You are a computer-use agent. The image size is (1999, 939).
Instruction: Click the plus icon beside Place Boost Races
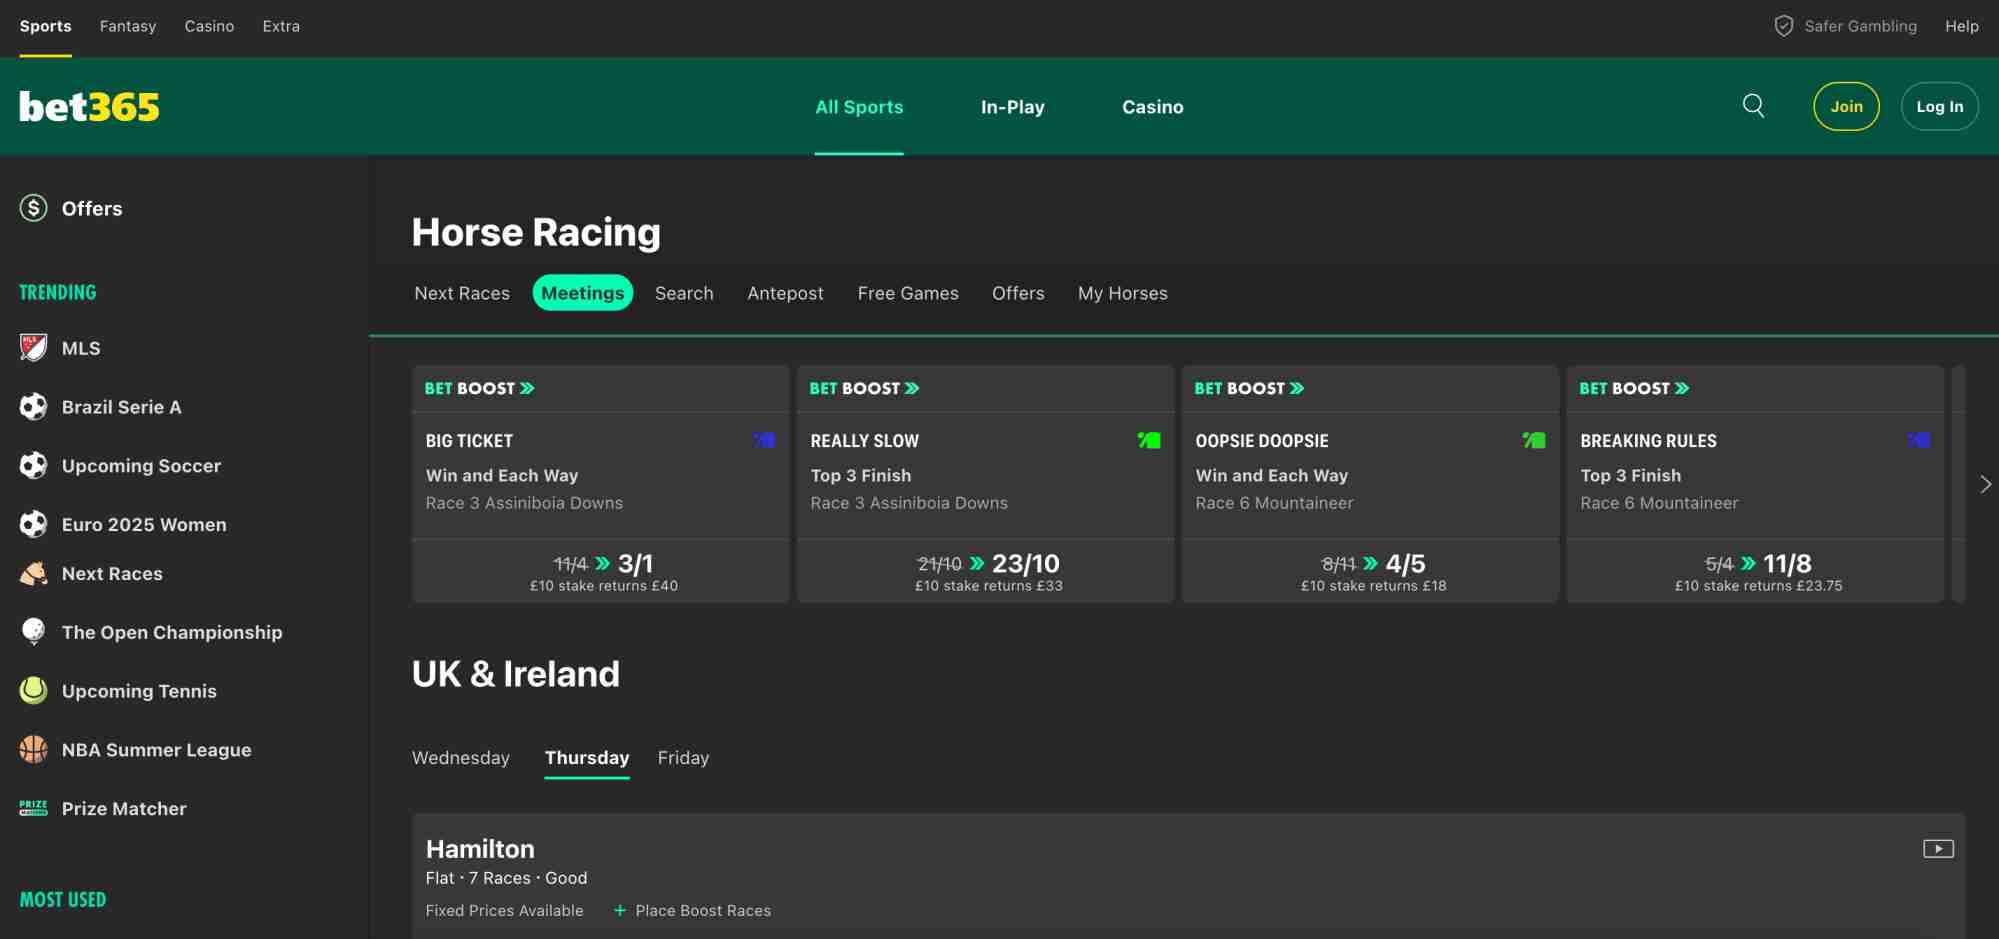coord(620,911)
